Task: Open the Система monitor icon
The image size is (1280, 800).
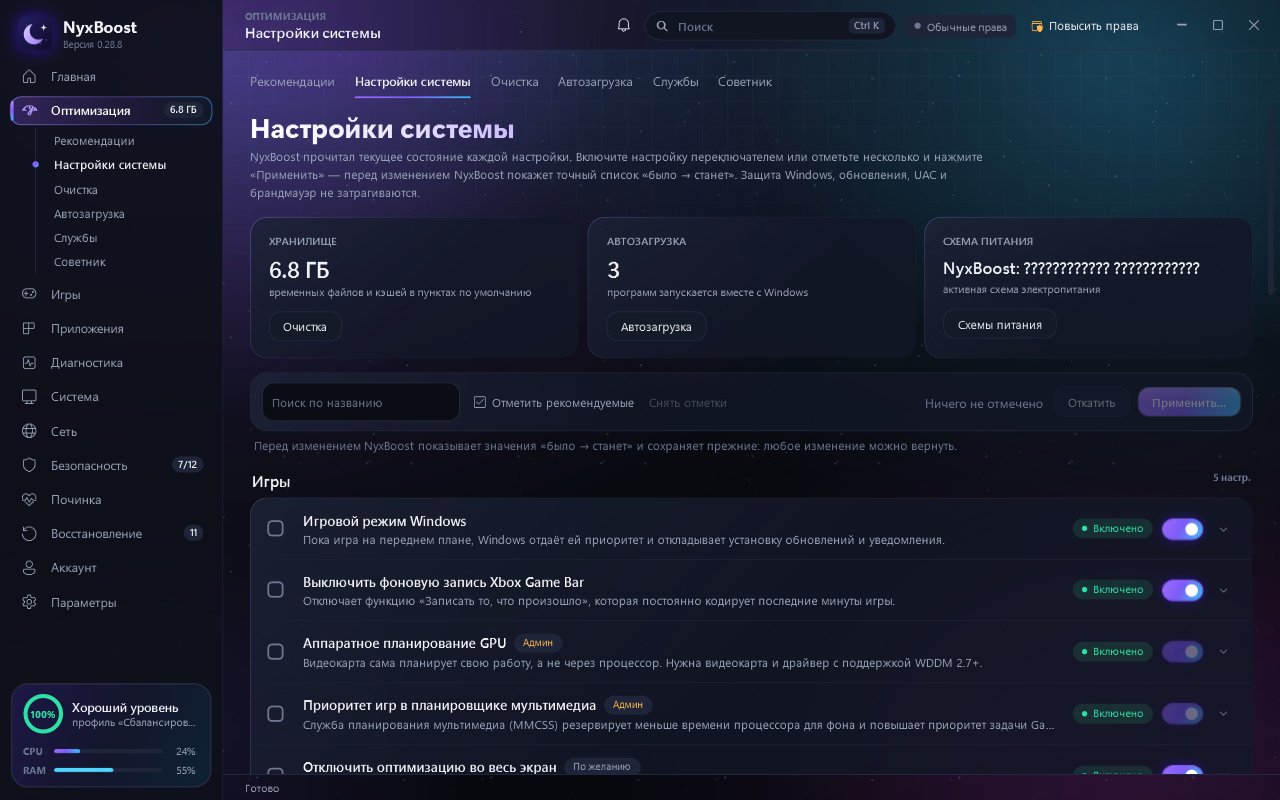Action: pyautogui.click(x=30, y=397)
